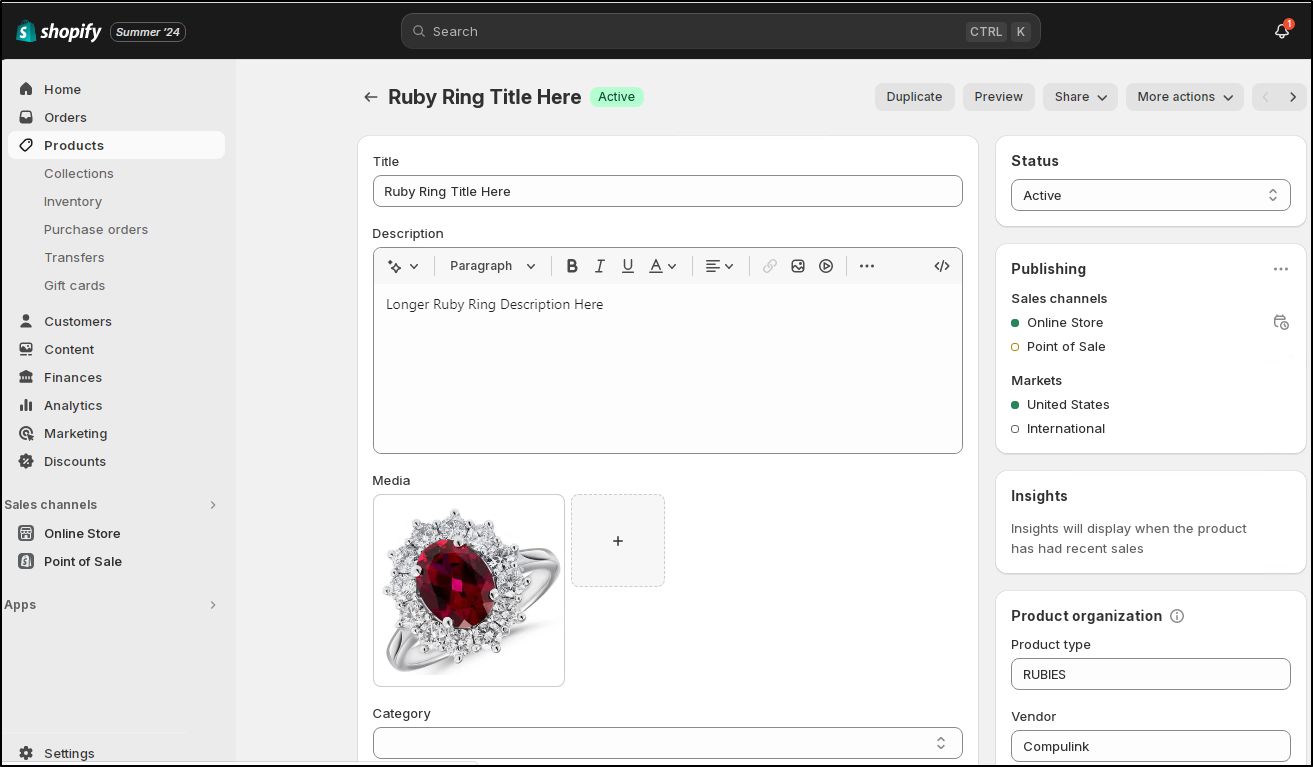Click the Active status badge beside title
The height and width of the screenshot is (767, 1313).
616,97
